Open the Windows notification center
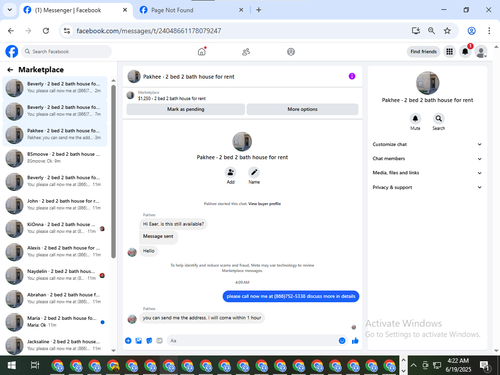The width and height of the screenshot is (500, 375). [x=485, y=366]
